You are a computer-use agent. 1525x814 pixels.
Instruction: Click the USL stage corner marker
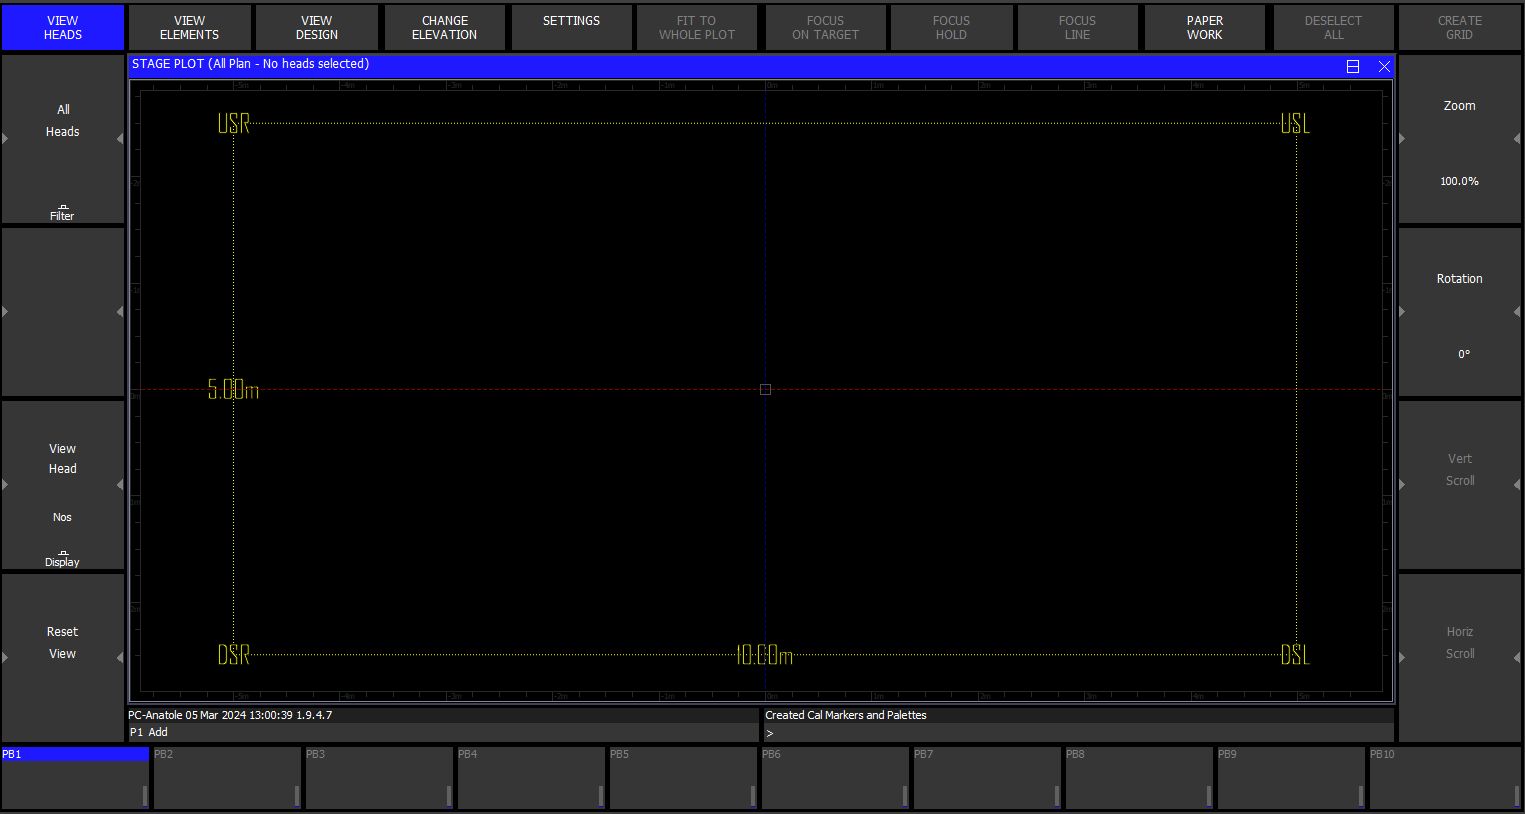[x=1295, y=124]
